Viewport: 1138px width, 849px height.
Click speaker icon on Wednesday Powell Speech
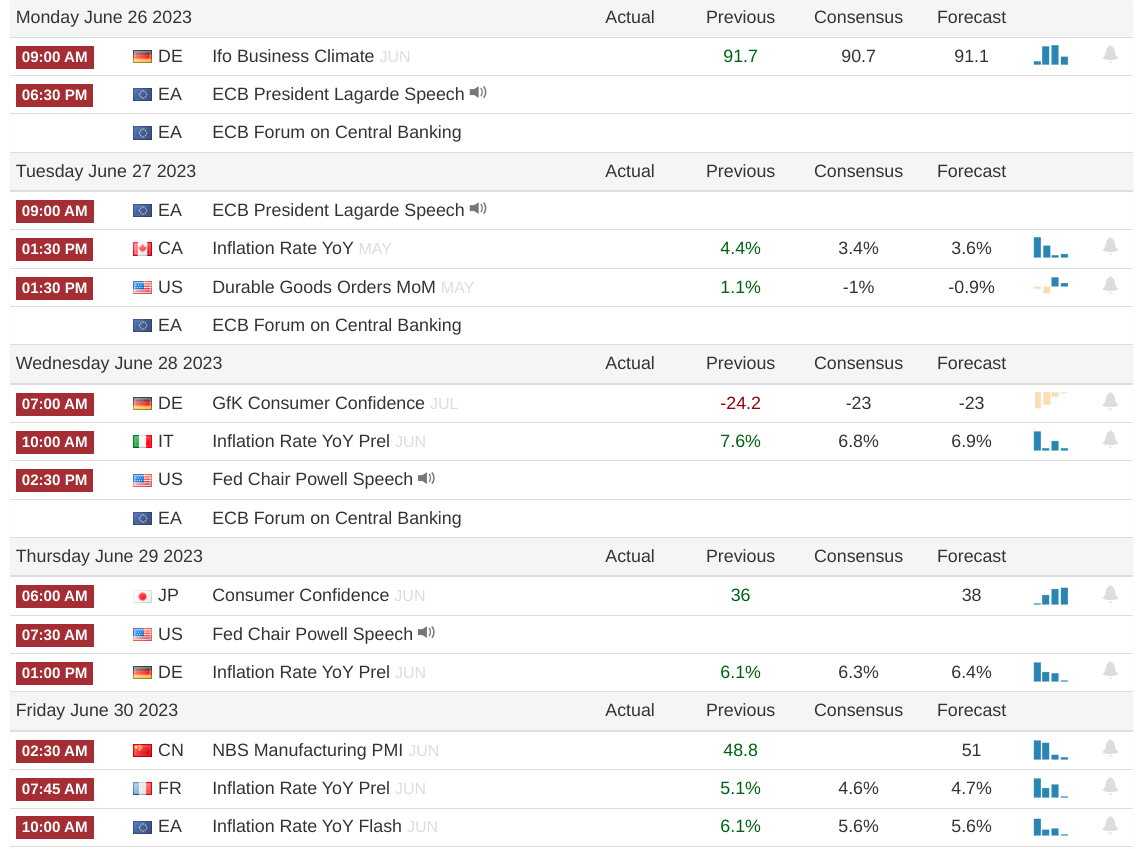coord(426,478)
